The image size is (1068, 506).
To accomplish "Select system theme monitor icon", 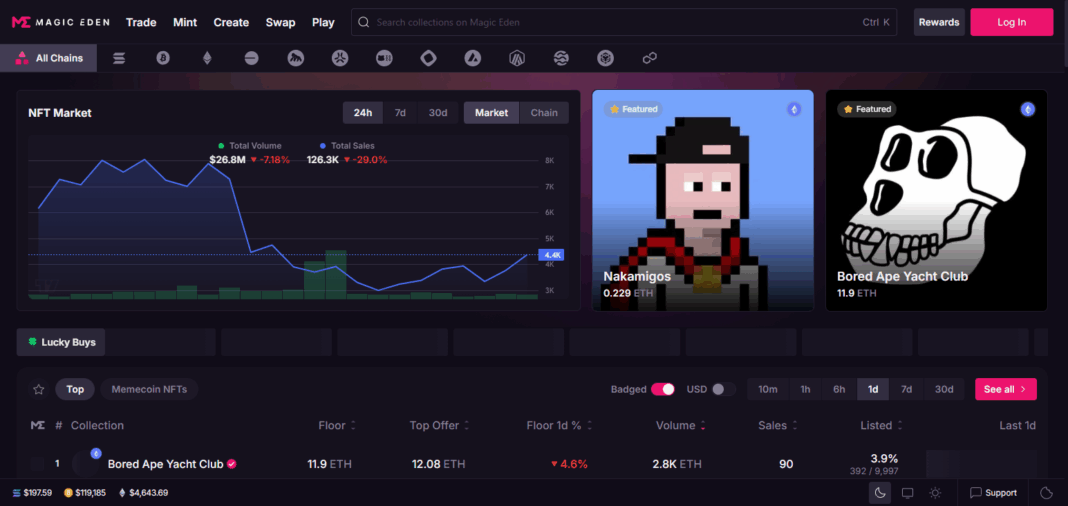I will pyautogui.click(x=907, y=492).
